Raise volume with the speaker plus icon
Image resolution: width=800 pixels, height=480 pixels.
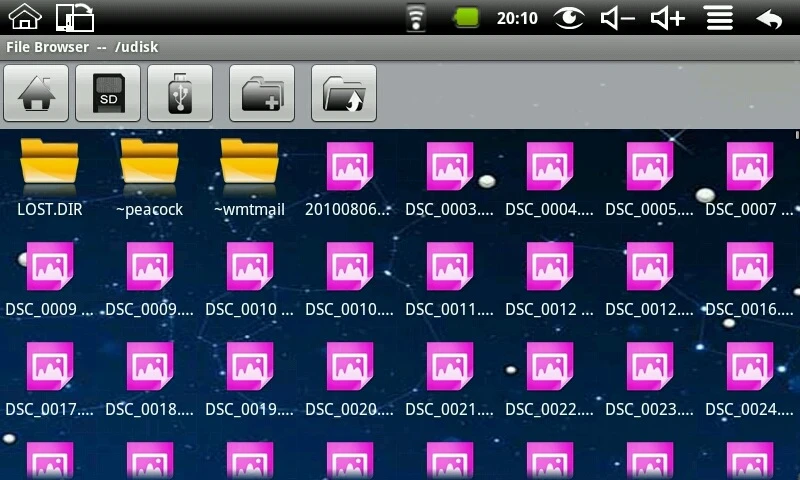[x=667, y=18]
